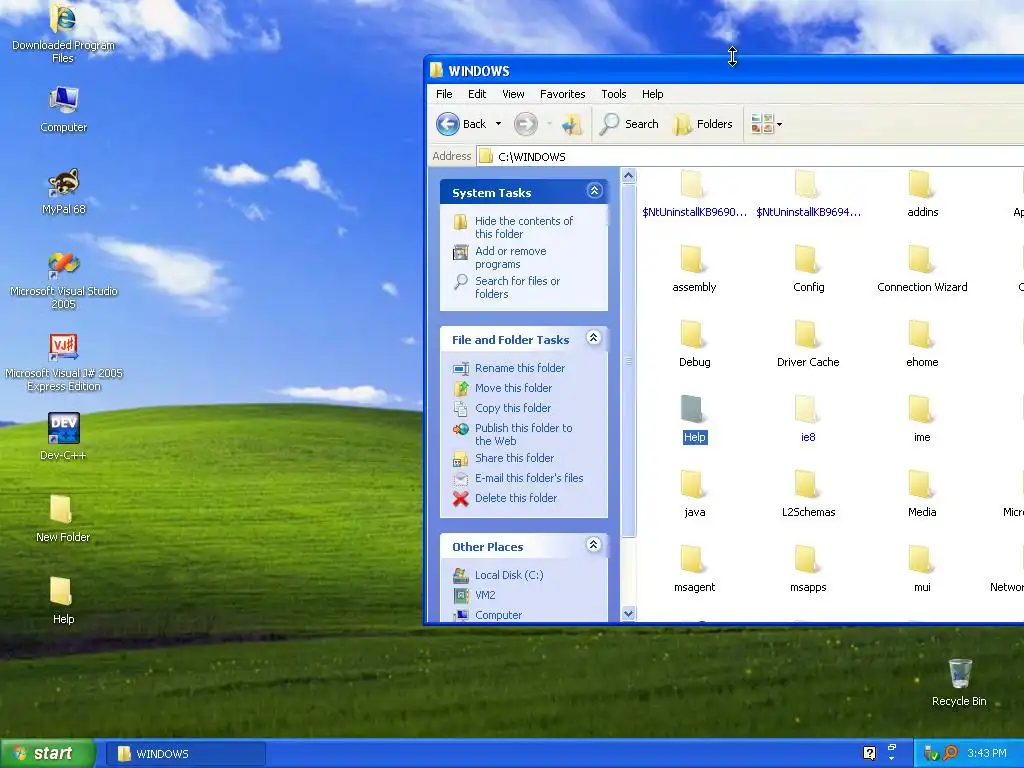Select the addins folder
Screen dimensions: 1024x768
(922, 194)
